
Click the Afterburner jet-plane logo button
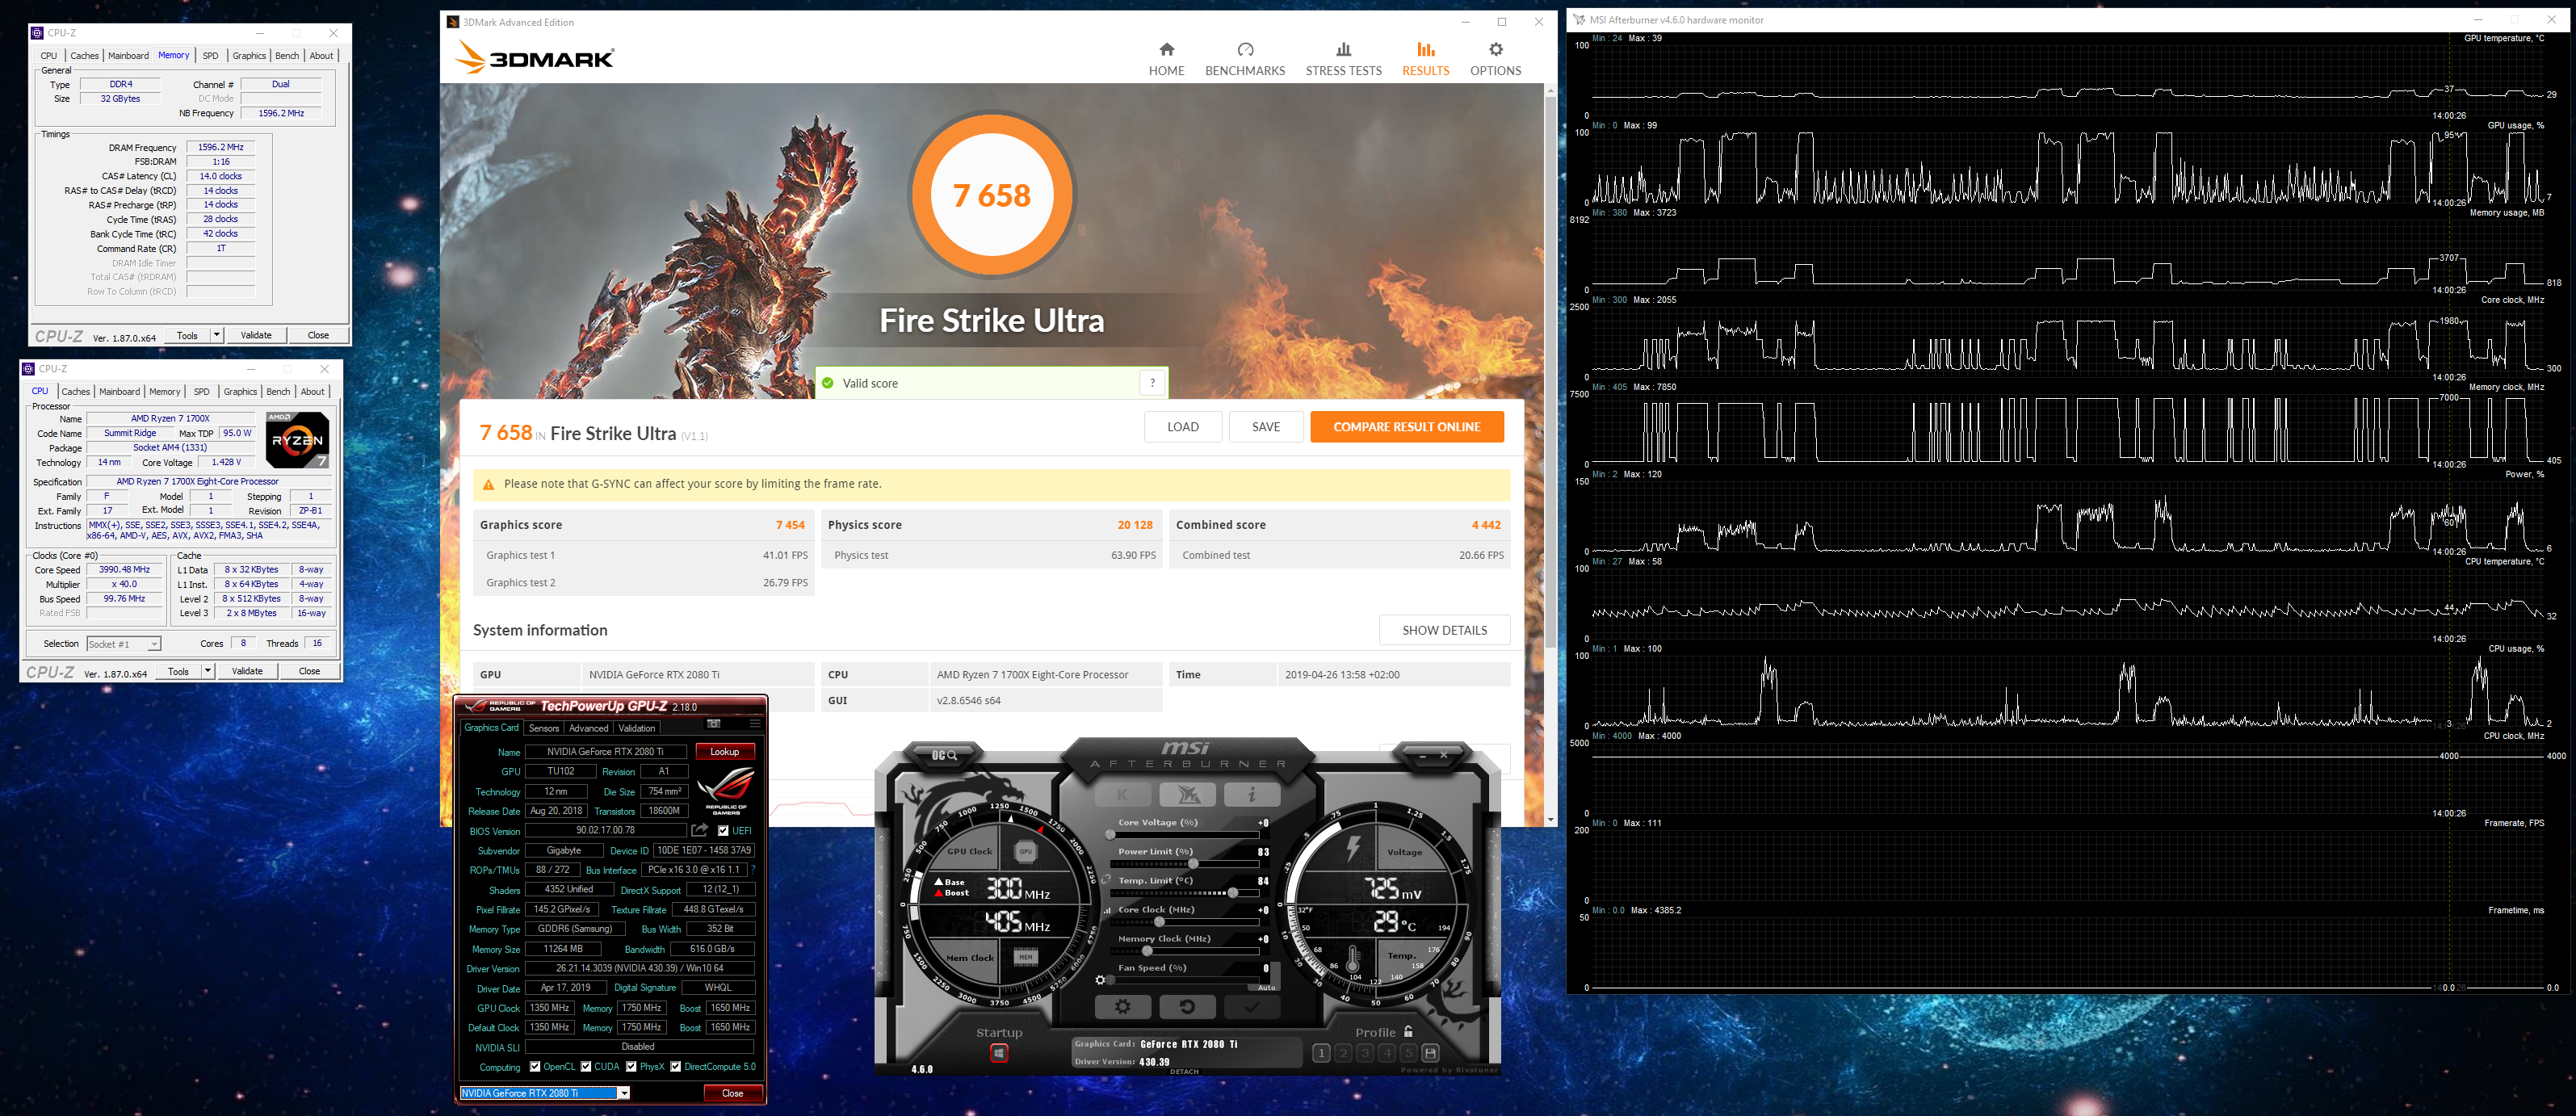(x=1187, y=795)
